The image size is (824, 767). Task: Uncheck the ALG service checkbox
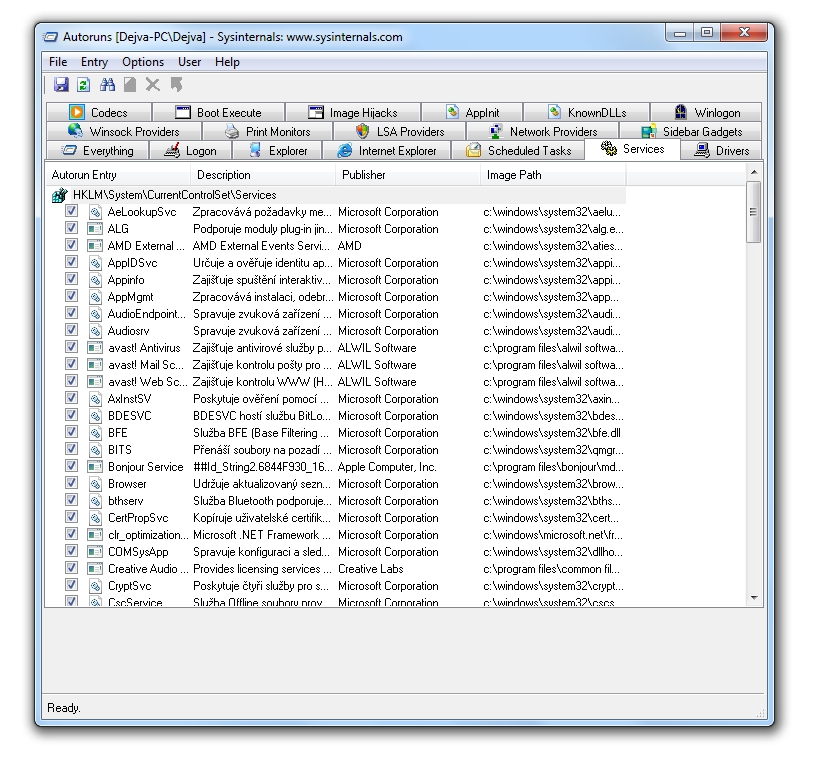pyautogui.click(x=71, y=228)
